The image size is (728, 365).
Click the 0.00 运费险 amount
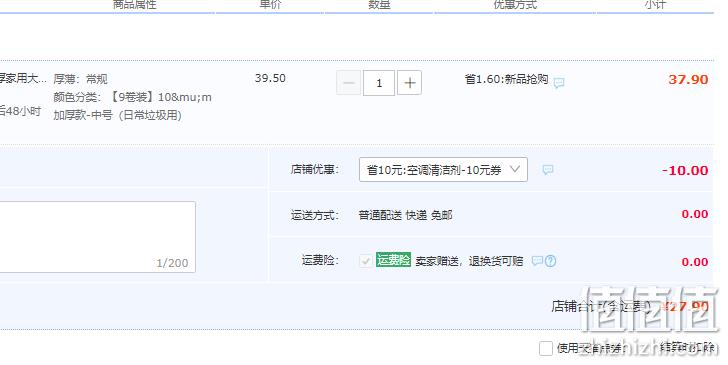coord(695,262)
